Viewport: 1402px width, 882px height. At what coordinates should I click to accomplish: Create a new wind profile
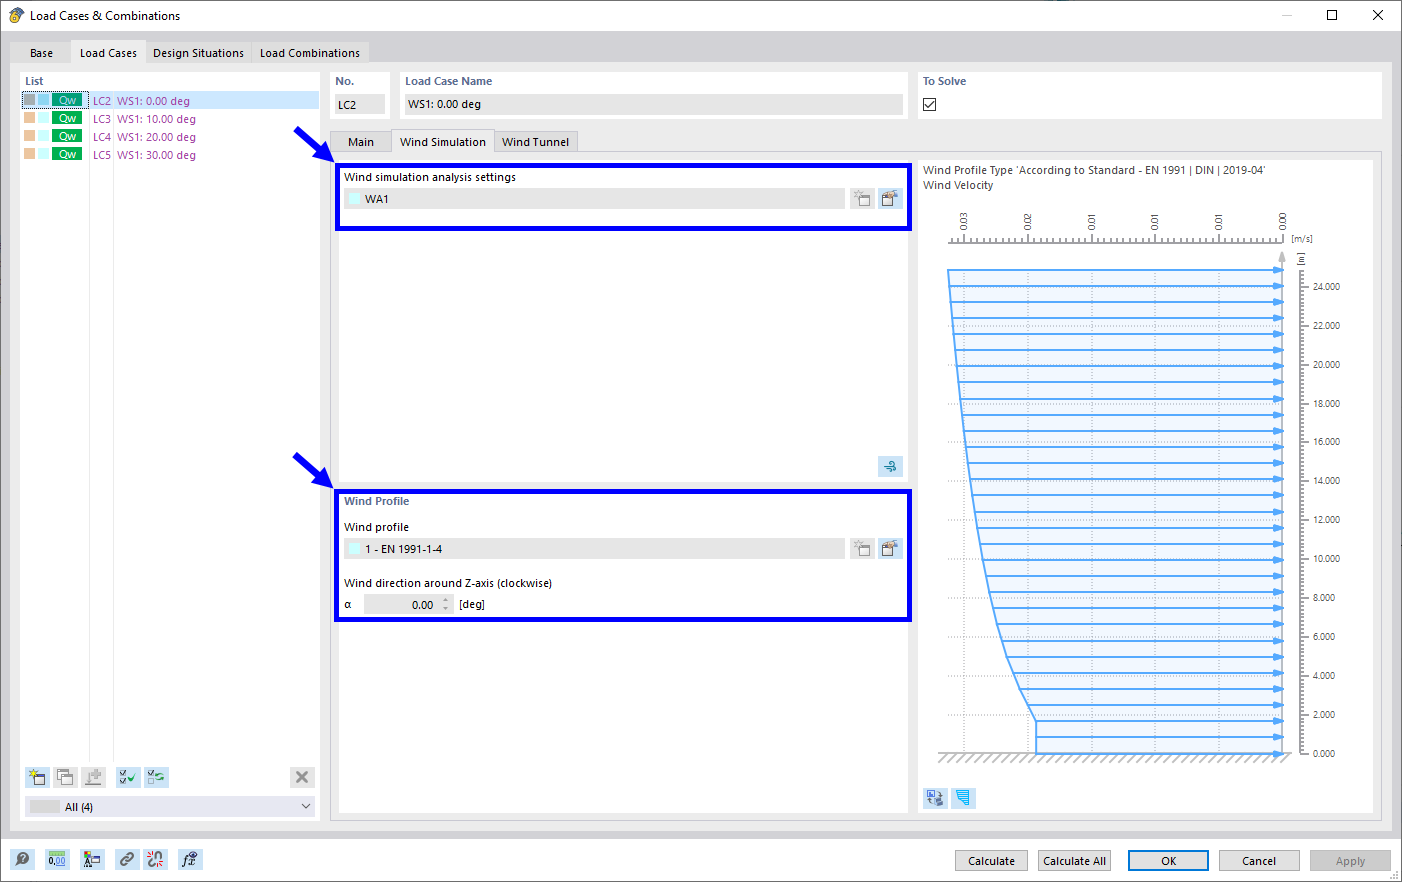[862, 548]
